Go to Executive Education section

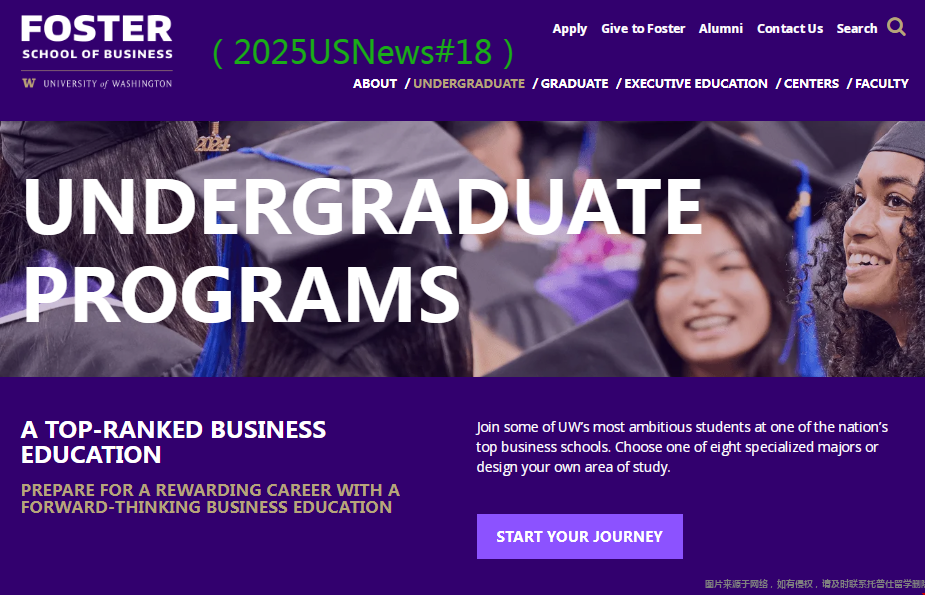(696, 84)
